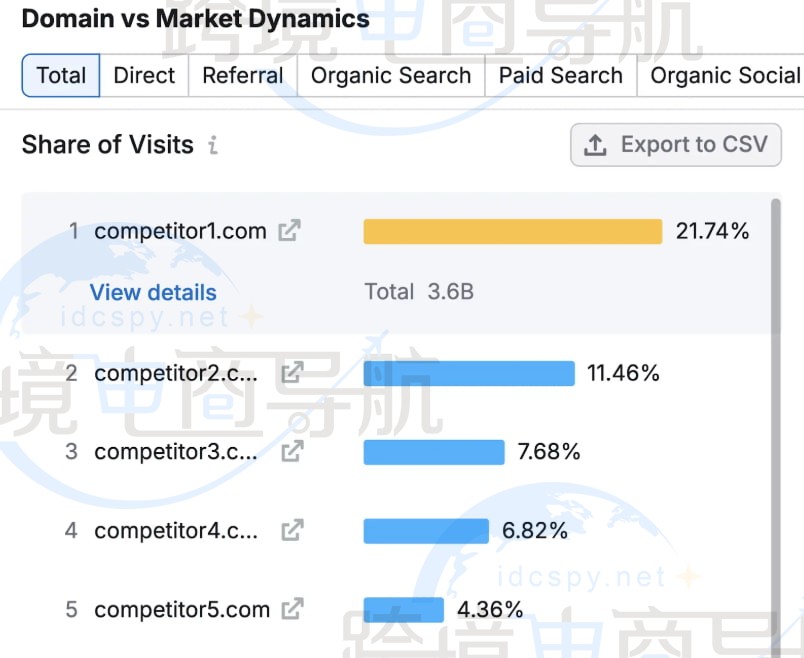Open competitor1.com via its external link icon
Viewport: 804px width, 658px height.
click(288, 230)
